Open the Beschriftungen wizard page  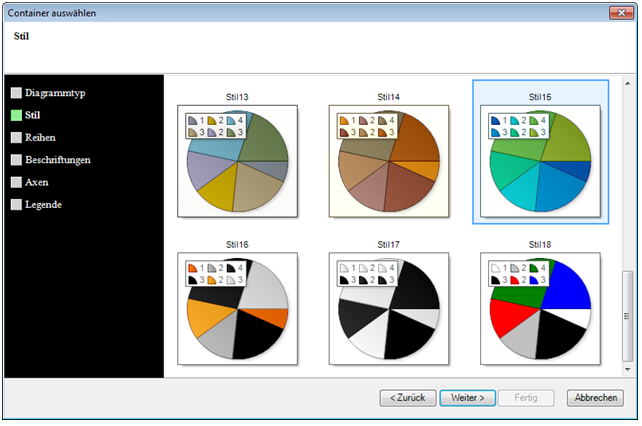[58, 160]
